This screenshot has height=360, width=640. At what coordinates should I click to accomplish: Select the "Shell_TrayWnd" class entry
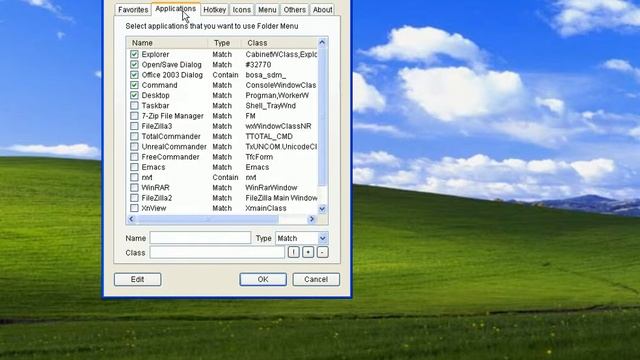point(271,105)
